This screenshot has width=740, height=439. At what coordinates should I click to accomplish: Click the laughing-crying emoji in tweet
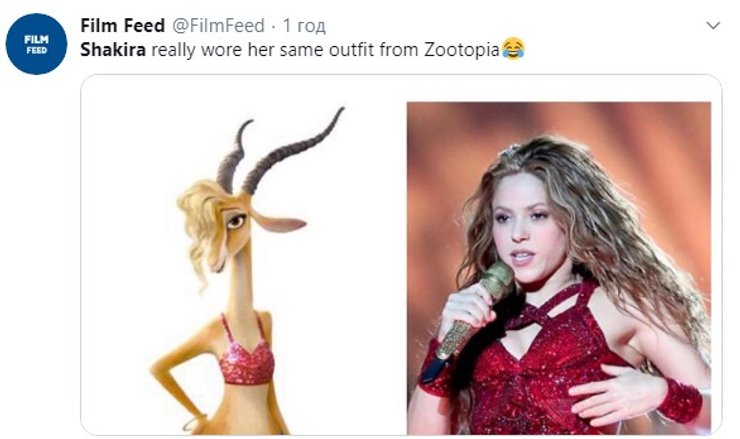pos(513,48)
